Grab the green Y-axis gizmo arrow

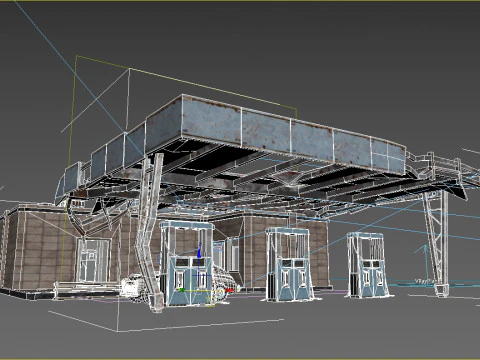[x=182, y=290]
